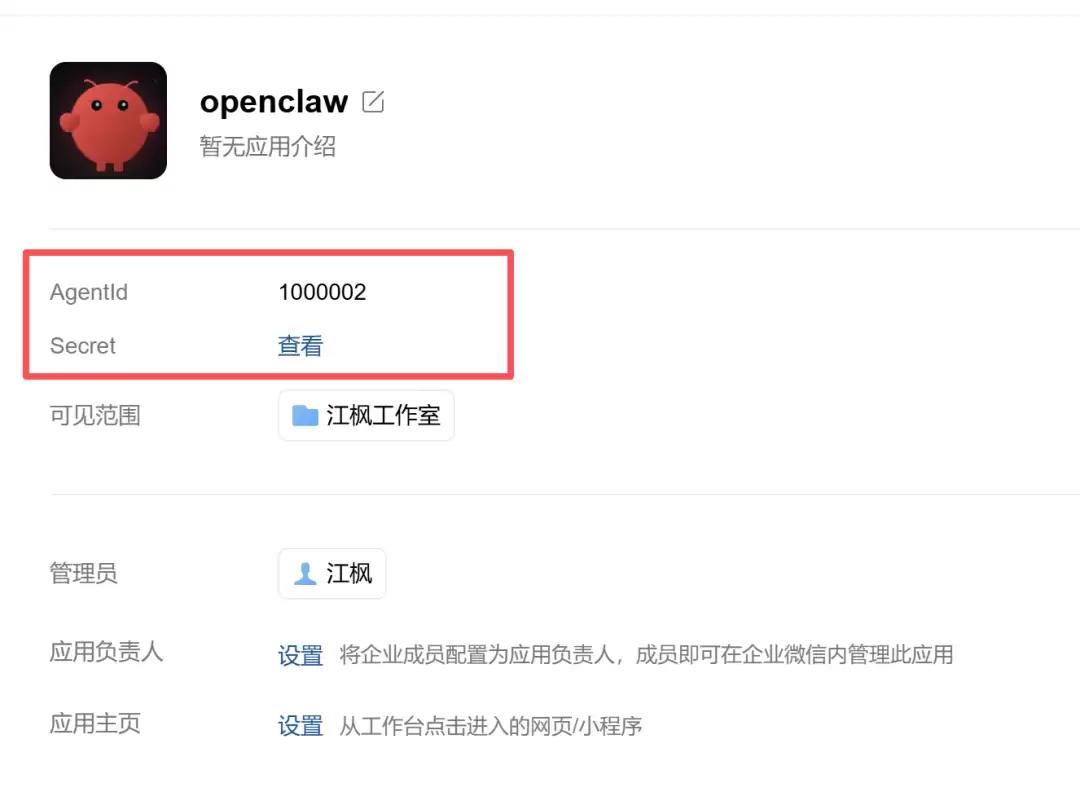Click the 应用负责人 hint about 企业微信

646,654
